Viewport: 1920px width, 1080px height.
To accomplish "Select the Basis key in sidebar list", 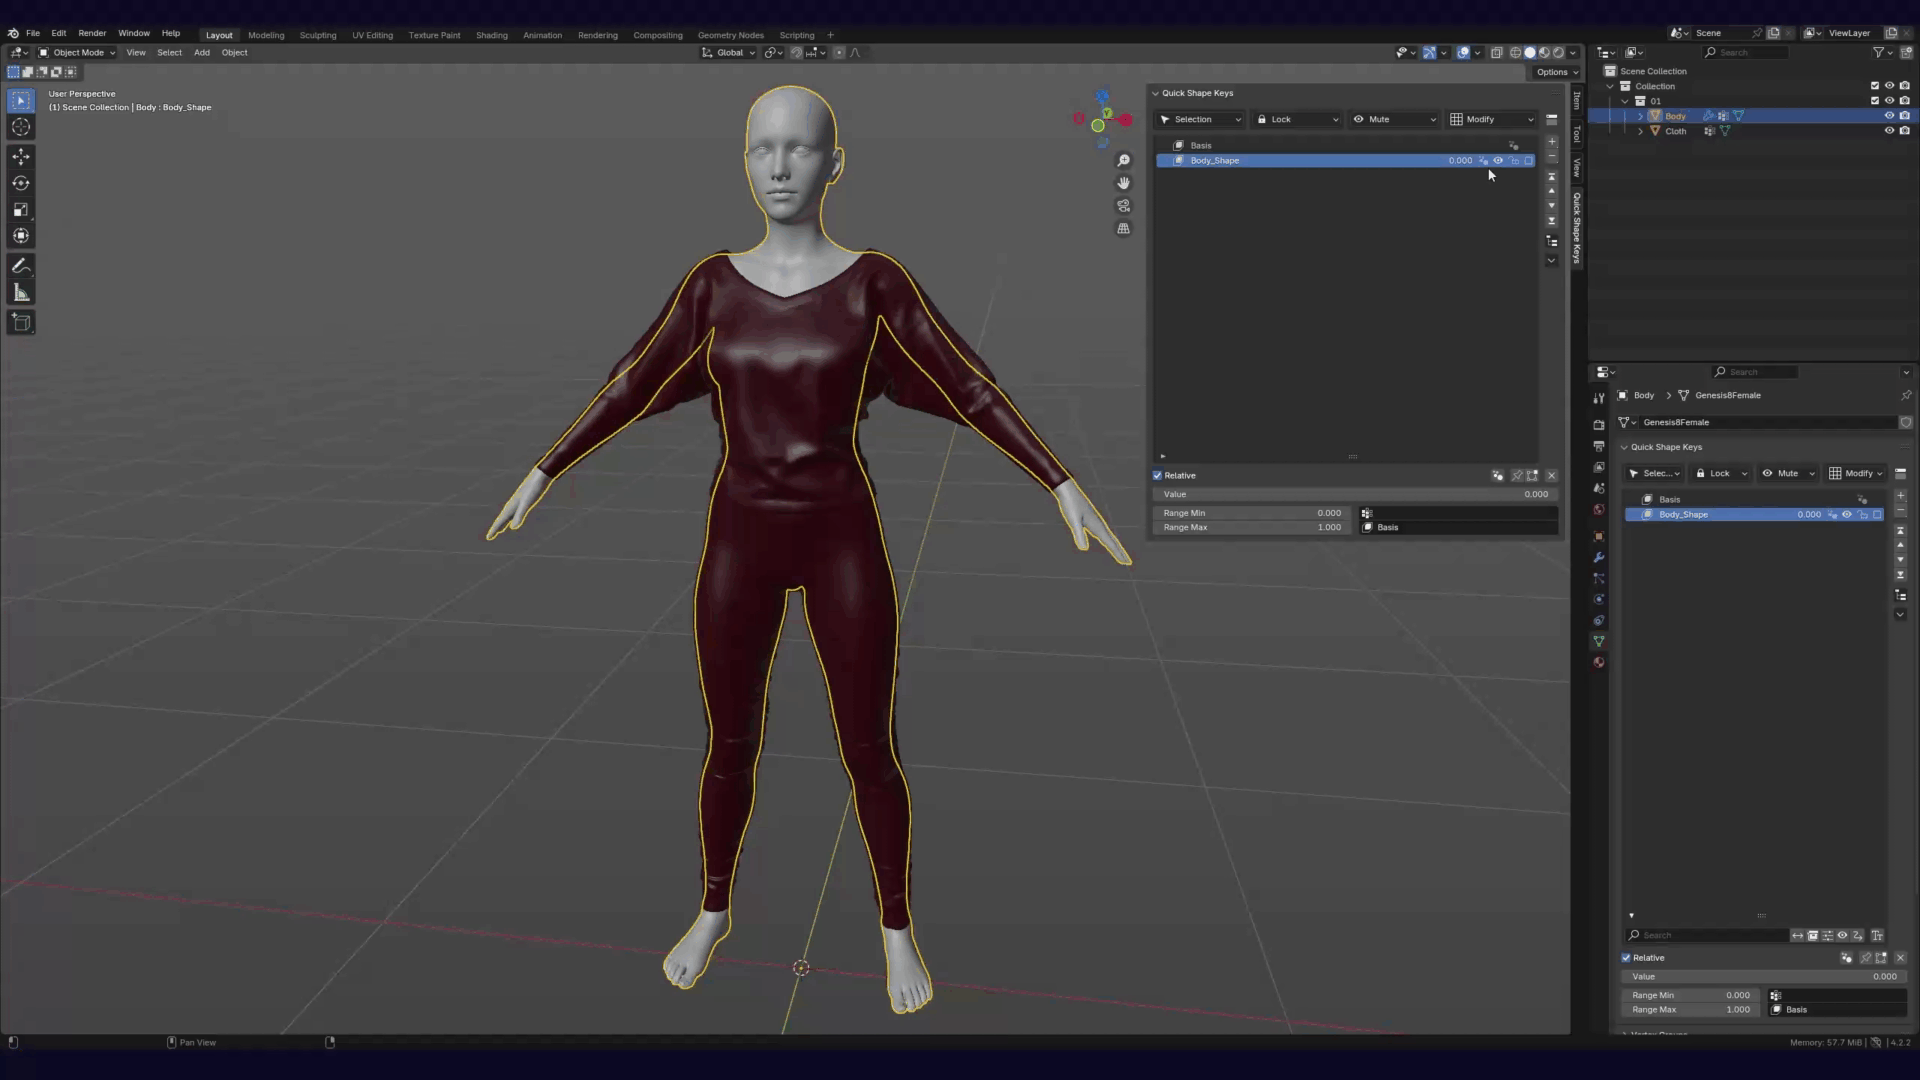I will [1346, 146].
